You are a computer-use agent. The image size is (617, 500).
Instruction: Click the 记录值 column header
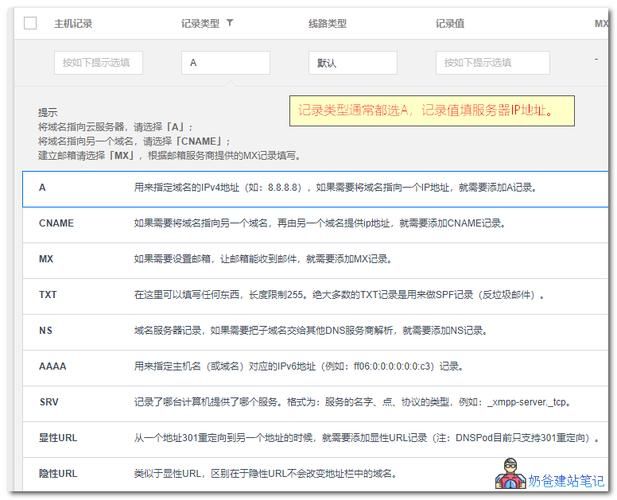pos(450,24)
